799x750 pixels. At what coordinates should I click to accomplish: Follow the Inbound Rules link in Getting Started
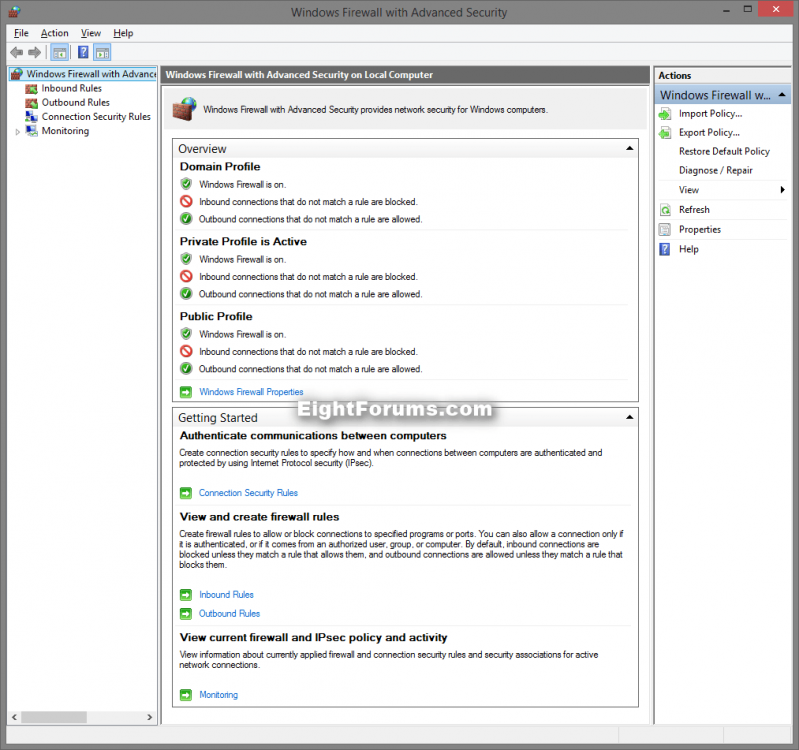(x=226, y=595)
